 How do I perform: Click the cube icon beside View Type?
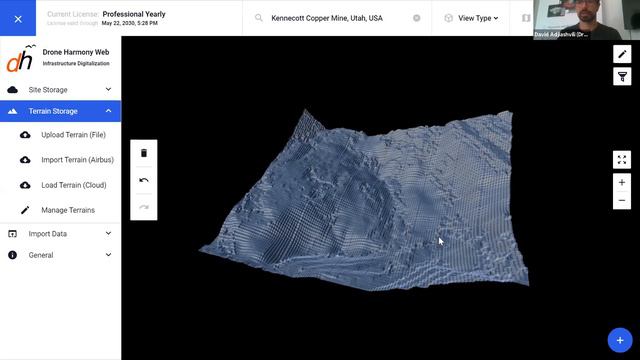(449, 18)
